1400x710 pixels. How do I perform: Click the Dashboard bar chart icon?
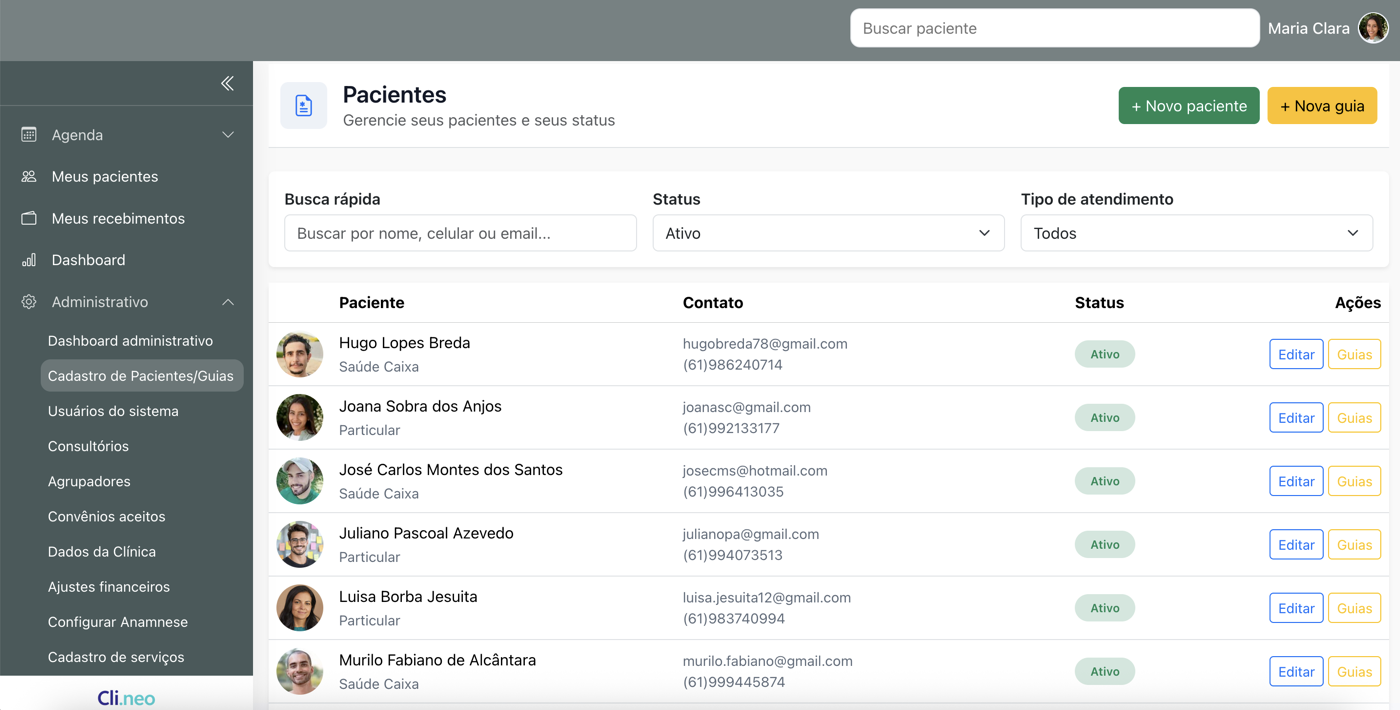click(29, 260)
